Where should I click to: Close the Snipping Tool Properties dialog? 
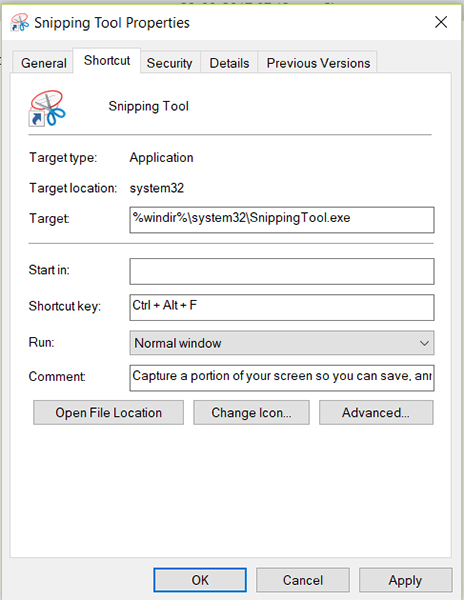[x=441, y=22]
